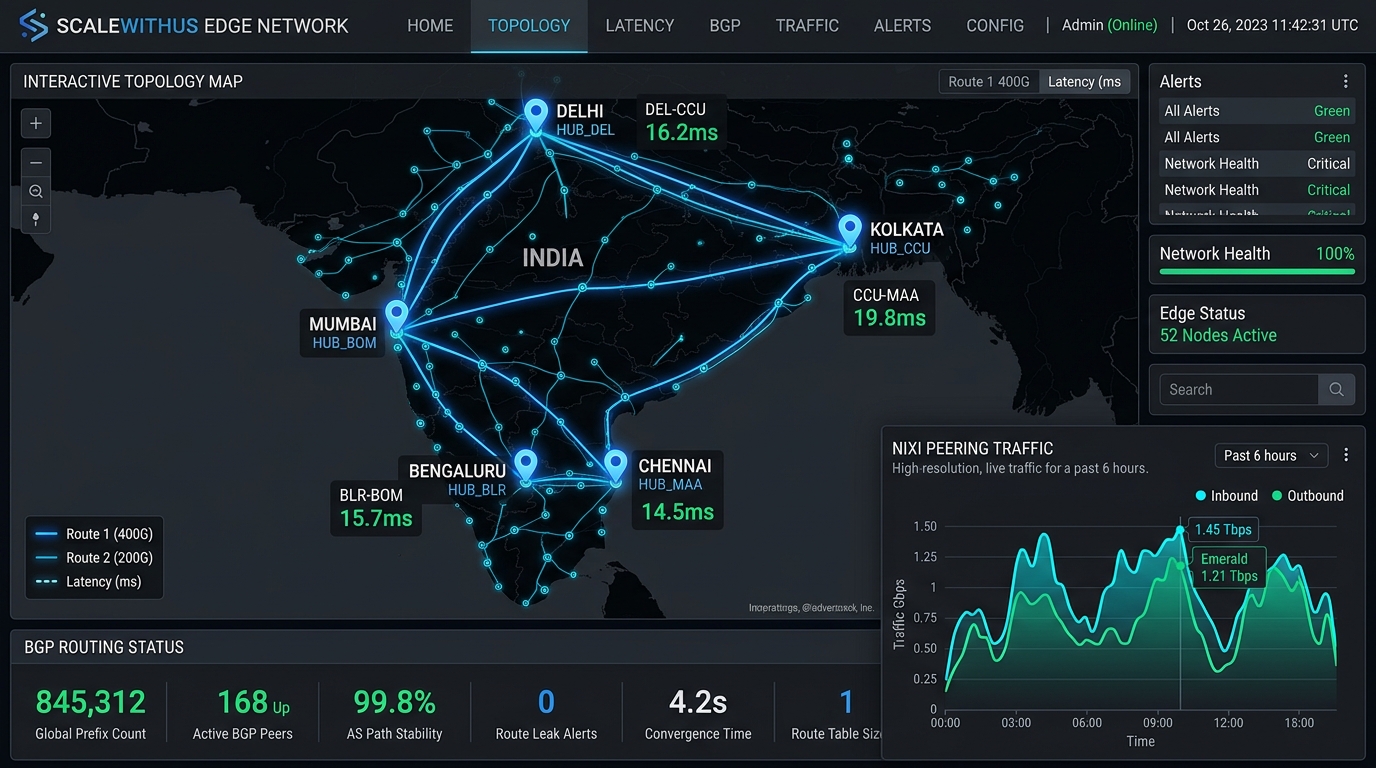
Task: Click the Route 2 (200G) legend entry
Action: click(x=94, y=558)
